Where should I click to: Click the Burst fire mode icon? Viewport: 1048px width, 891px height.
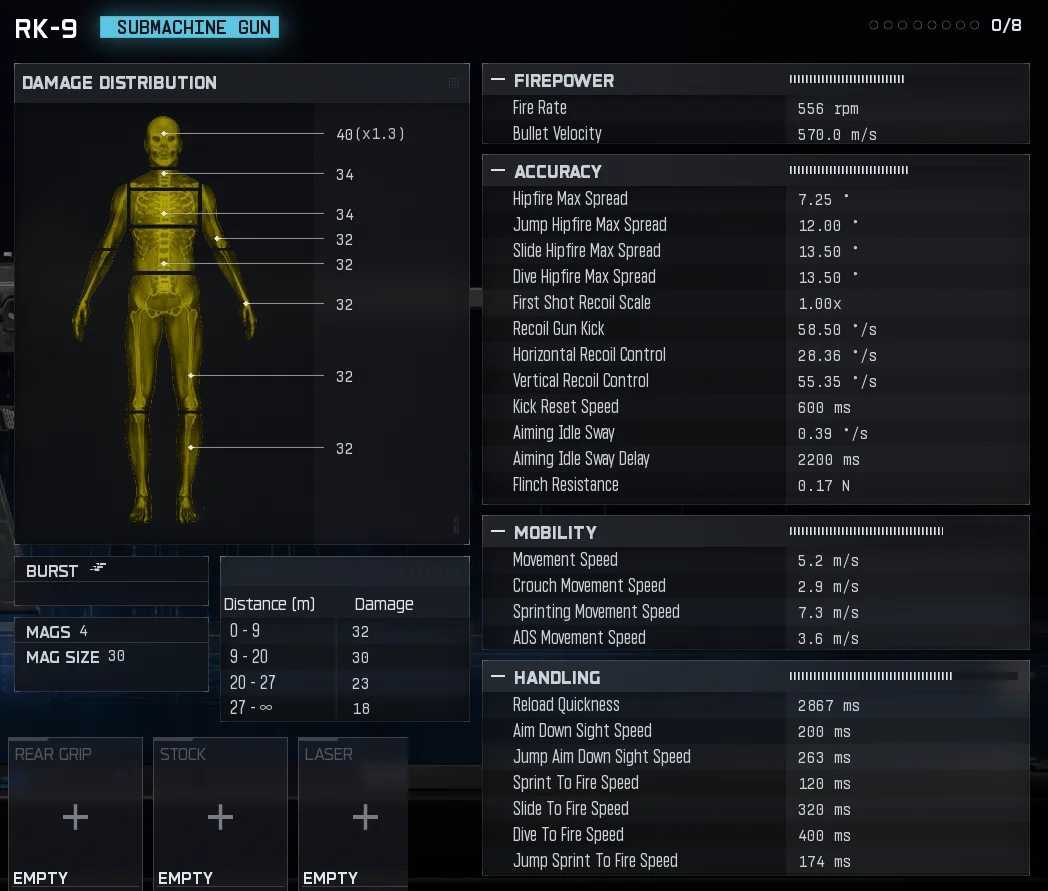[98, 568]
